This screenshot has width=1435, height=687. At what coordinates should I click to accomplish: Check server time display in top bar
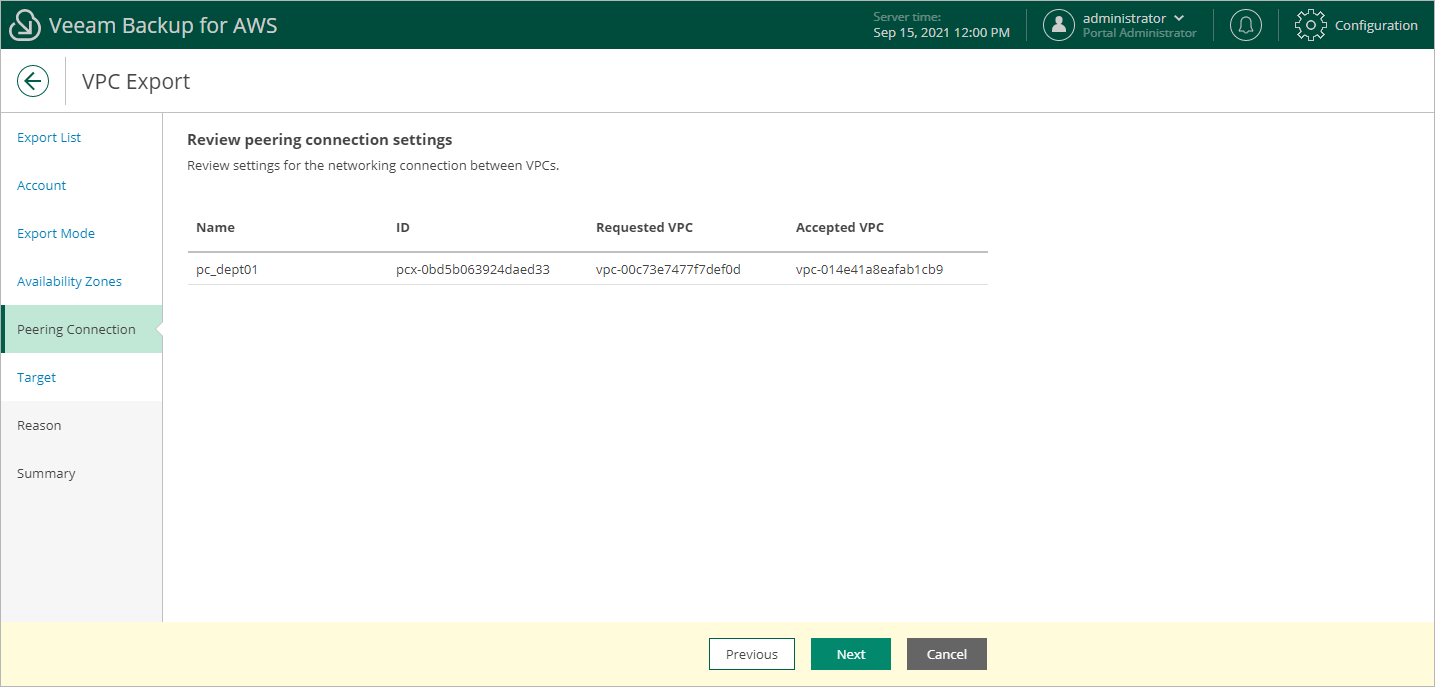pyautogui.click(x=941, y=25)
